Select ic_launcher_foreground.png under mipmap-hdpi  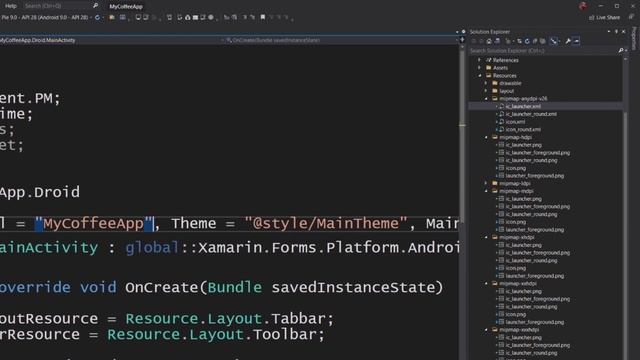point(538,153)
